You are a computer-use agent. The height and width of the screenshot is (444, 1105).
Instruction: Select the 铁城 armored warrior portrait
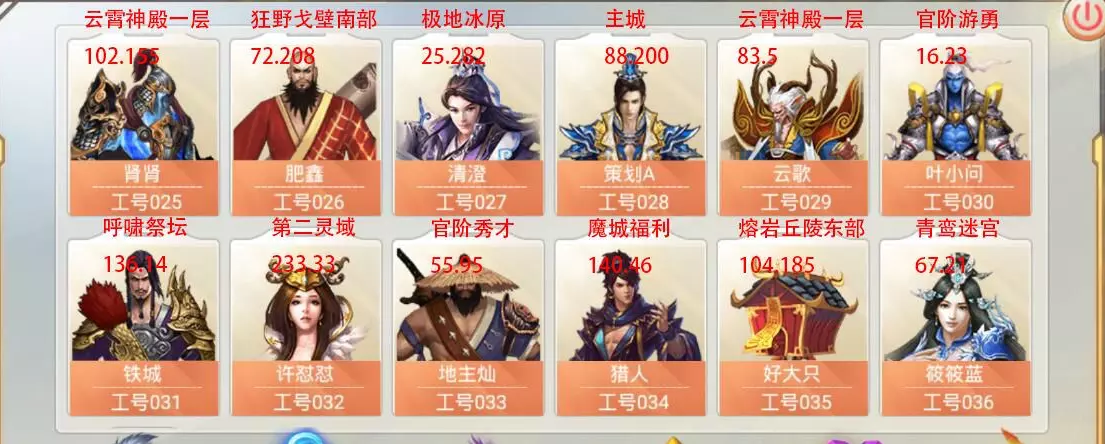[144, 302]
